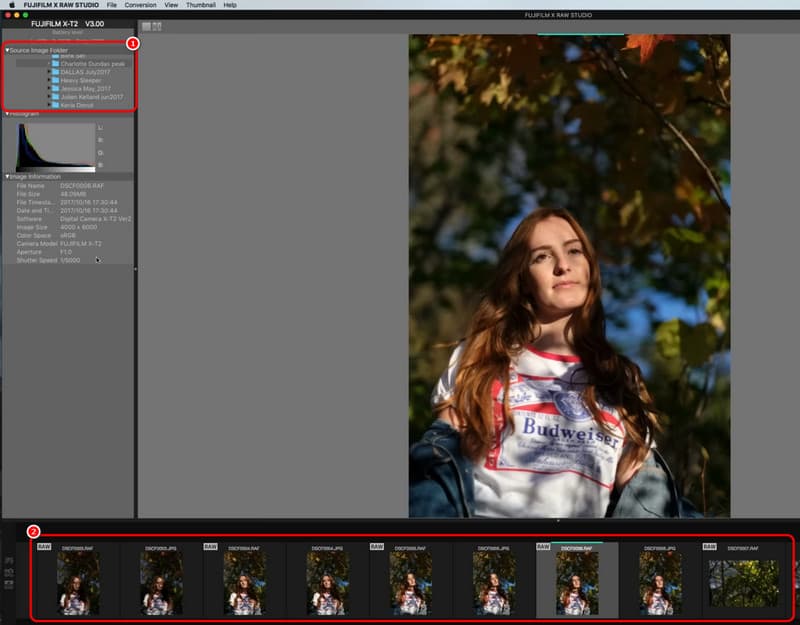Screen dimensions: 800x625
Task: Select the DALLAS July2017 folder
Action: [x=85, y=72]
